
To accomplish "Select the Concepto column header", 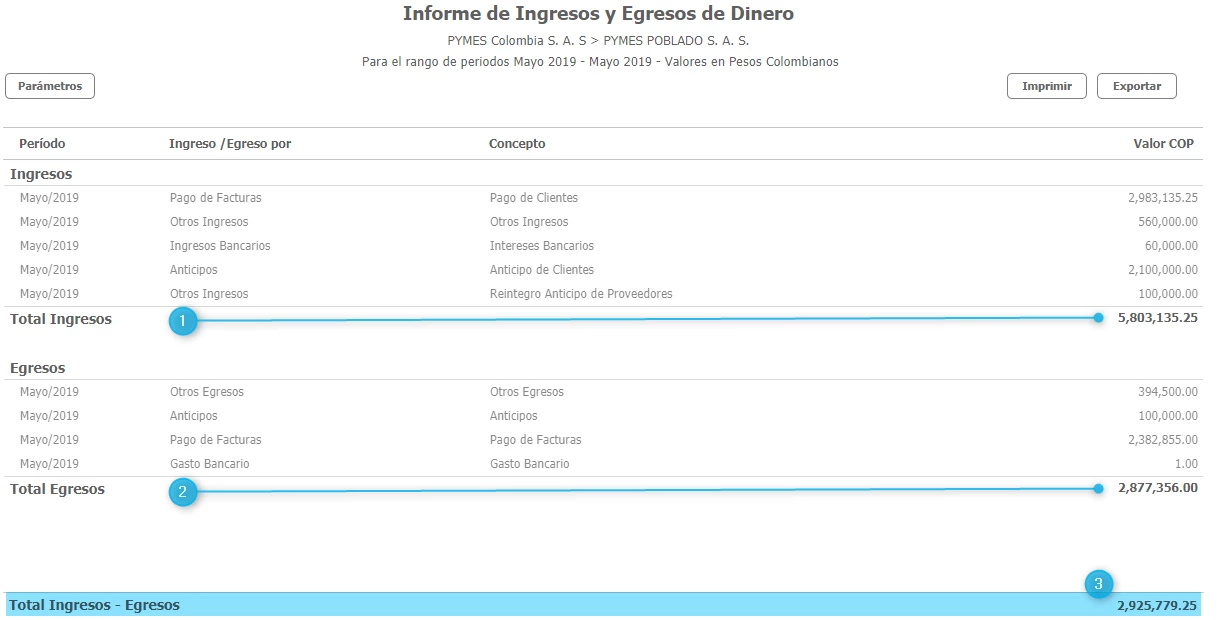I will [517, 144].
